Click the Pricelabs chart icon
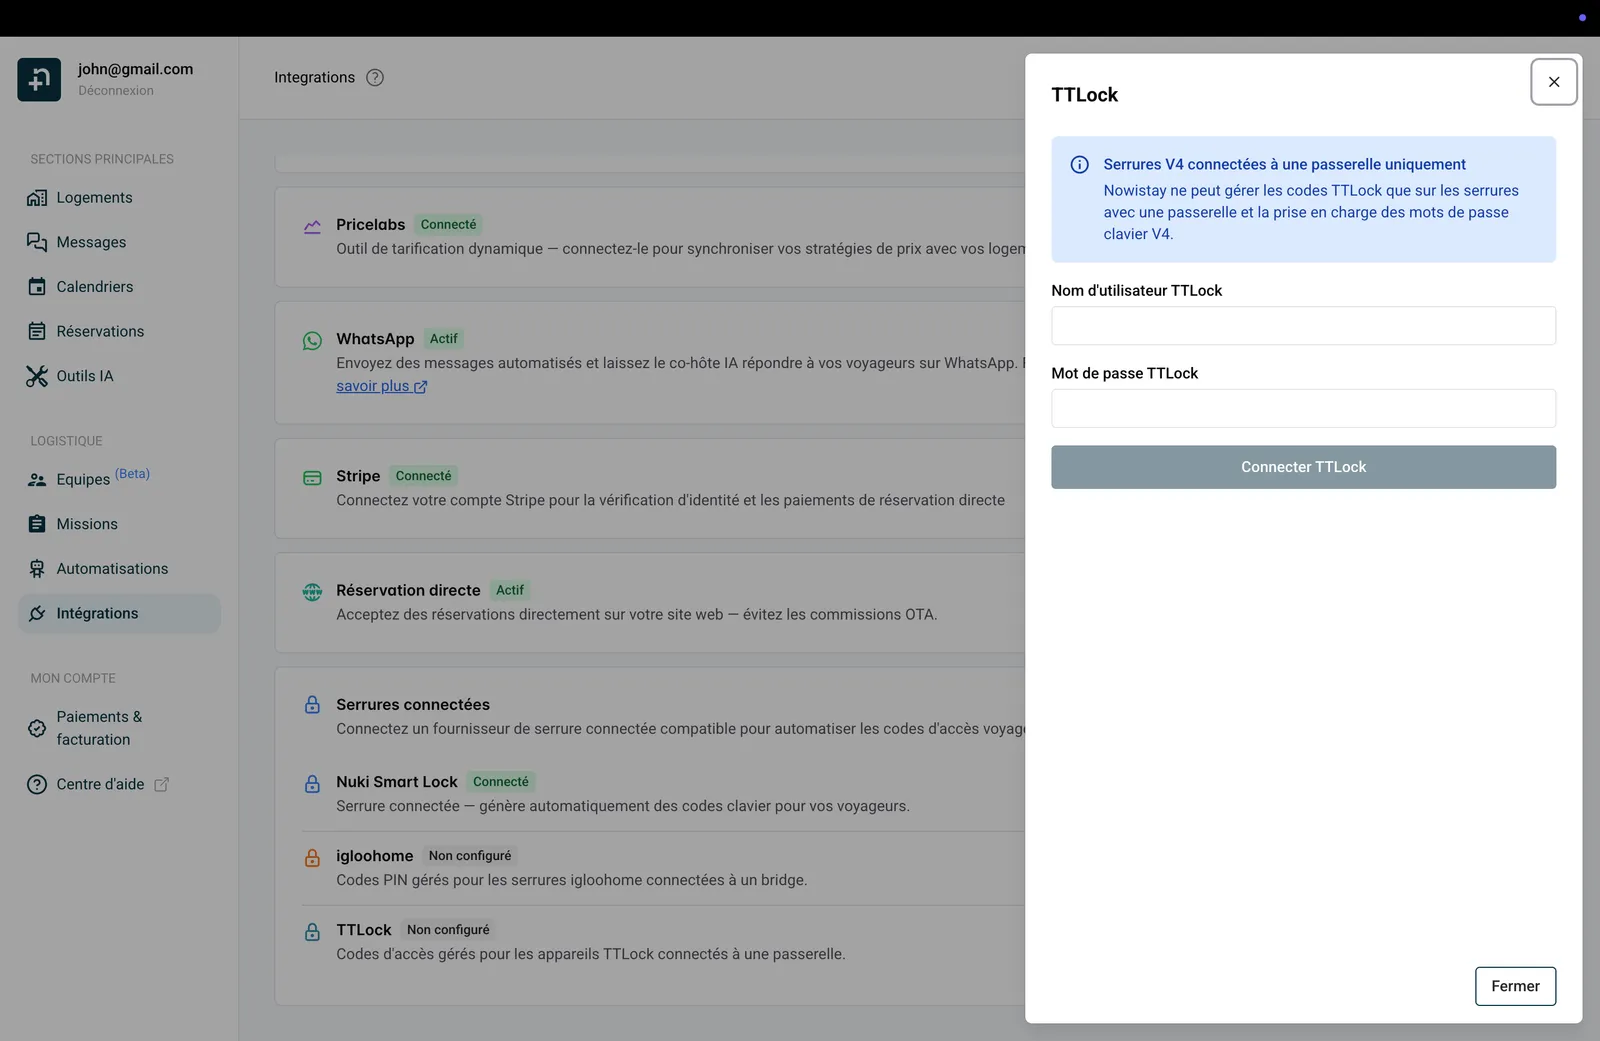Screen dimensions: 1600x1041 pyautogui.click(x=312, y=226)
